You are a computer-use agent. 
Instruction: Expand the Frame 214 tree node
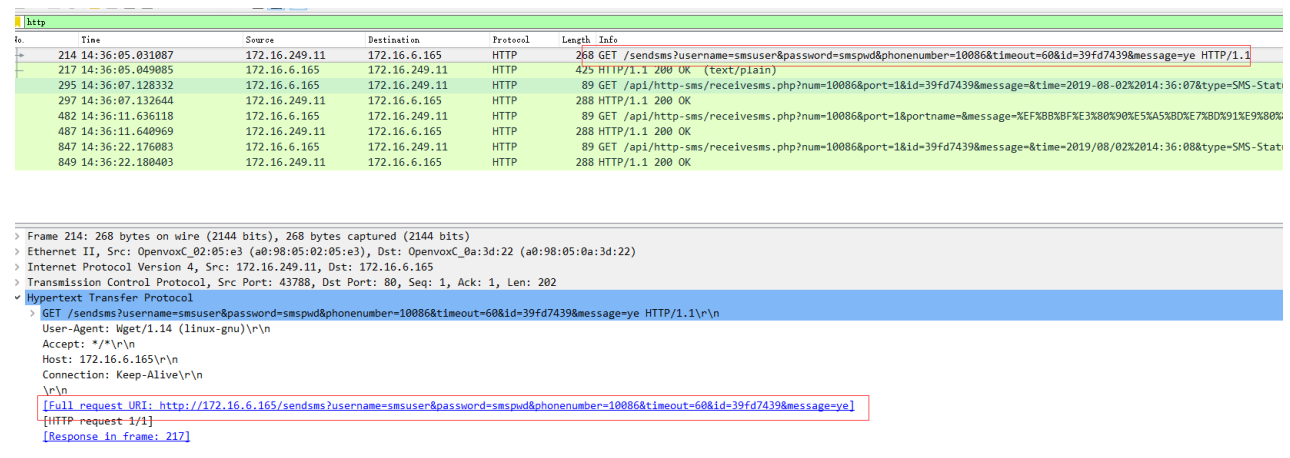(x=19, y=236)
